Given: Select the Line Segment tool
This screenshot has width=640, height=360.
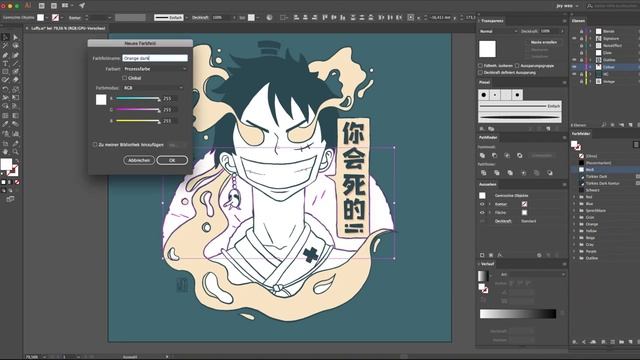Looking at the screenshot, I should pos(16,64).
